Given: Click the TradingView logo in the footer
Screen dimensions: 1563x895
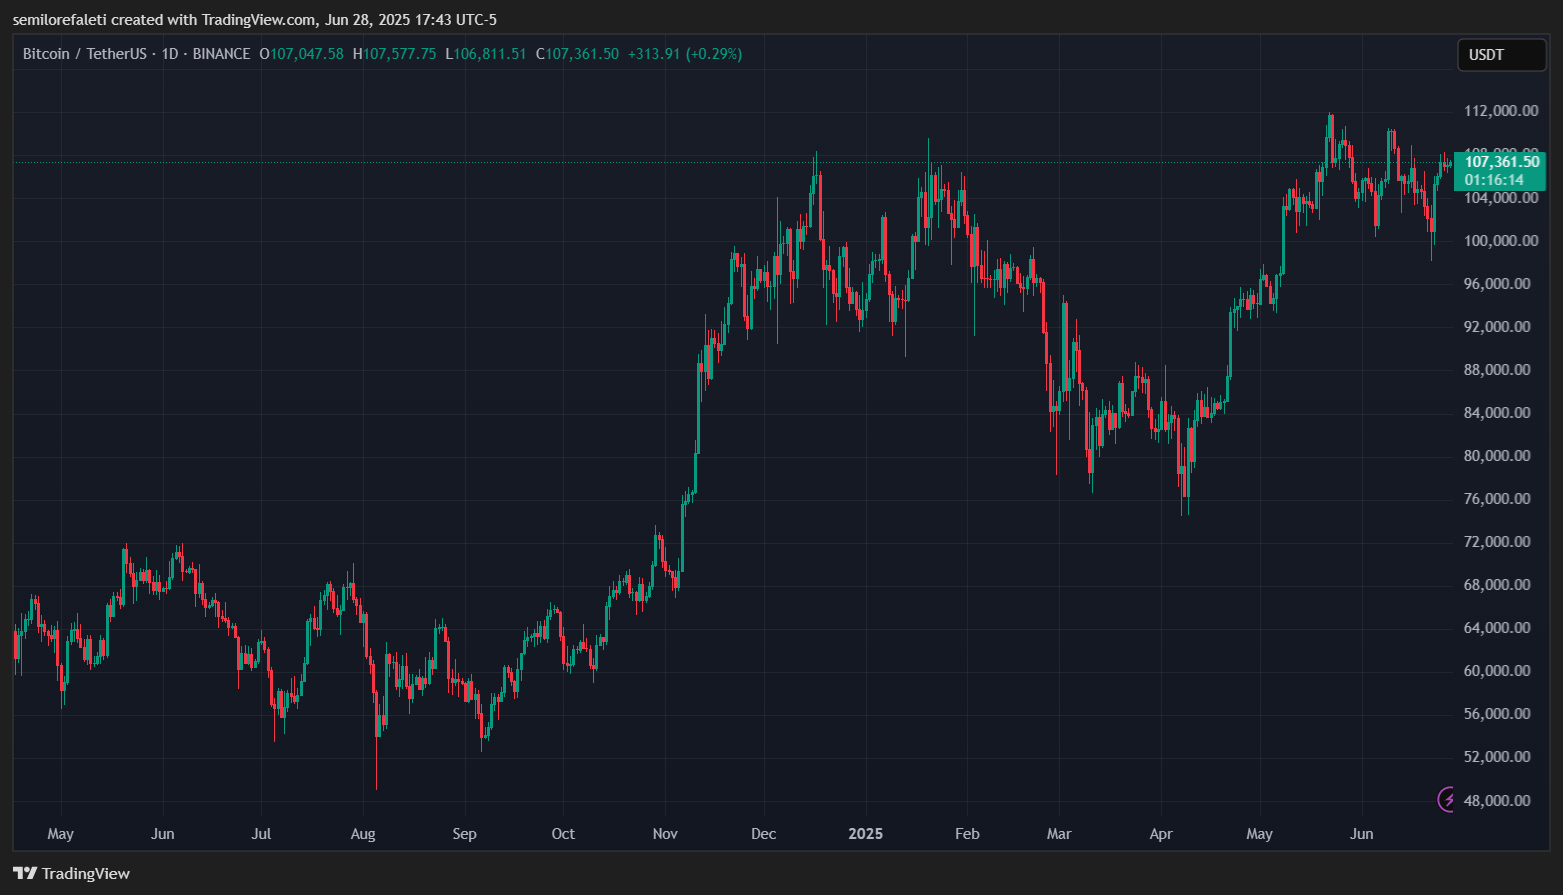Looking at the screenshot, I should (x=72, y=873).
